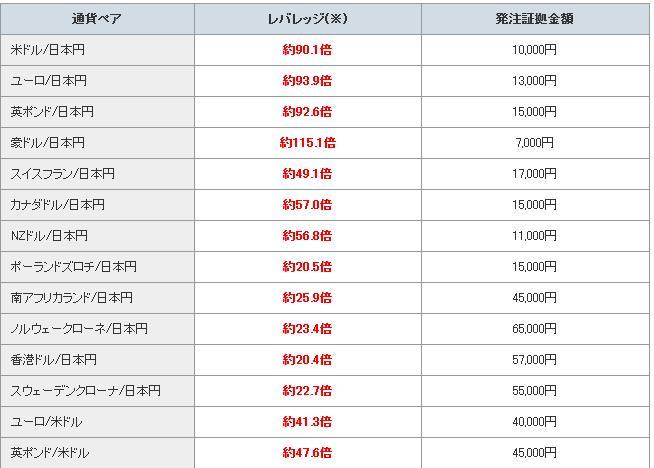
Task: Click the 65,000円 margin amount
Action: (x=535, y=329)
